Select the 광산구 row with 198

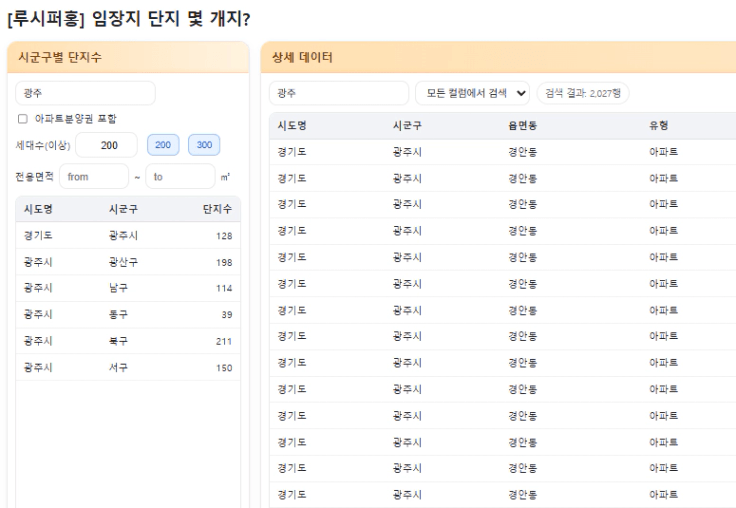point(127,262)
